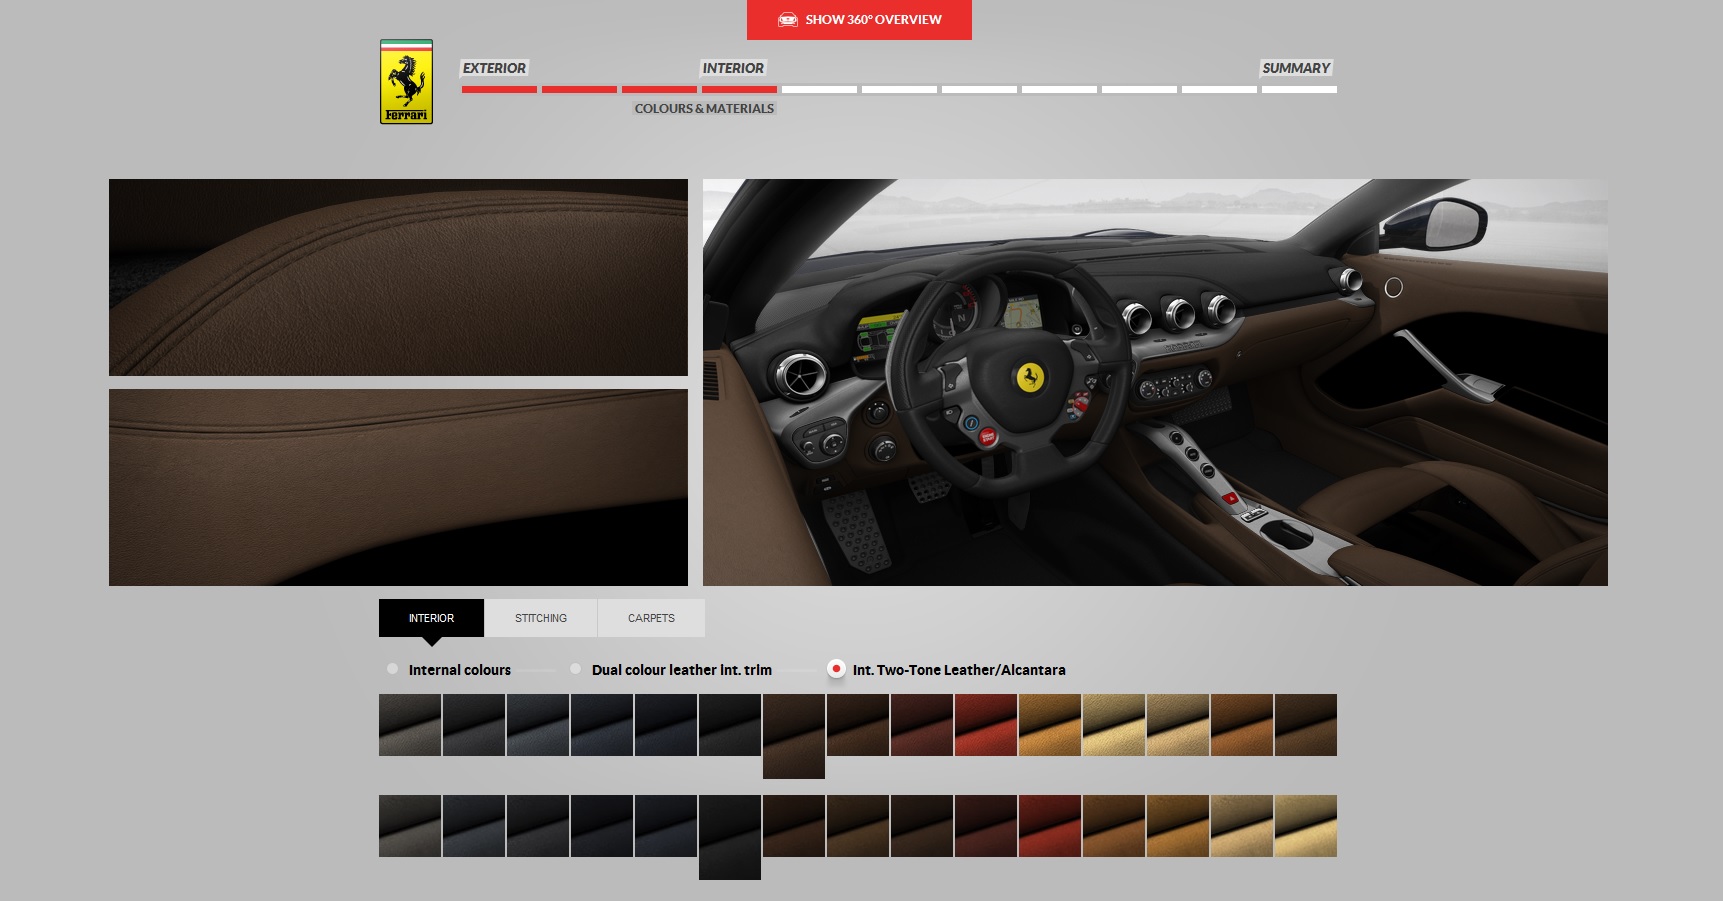Click the circular hotspot marker on the interior image

[x=1393, y=288]
